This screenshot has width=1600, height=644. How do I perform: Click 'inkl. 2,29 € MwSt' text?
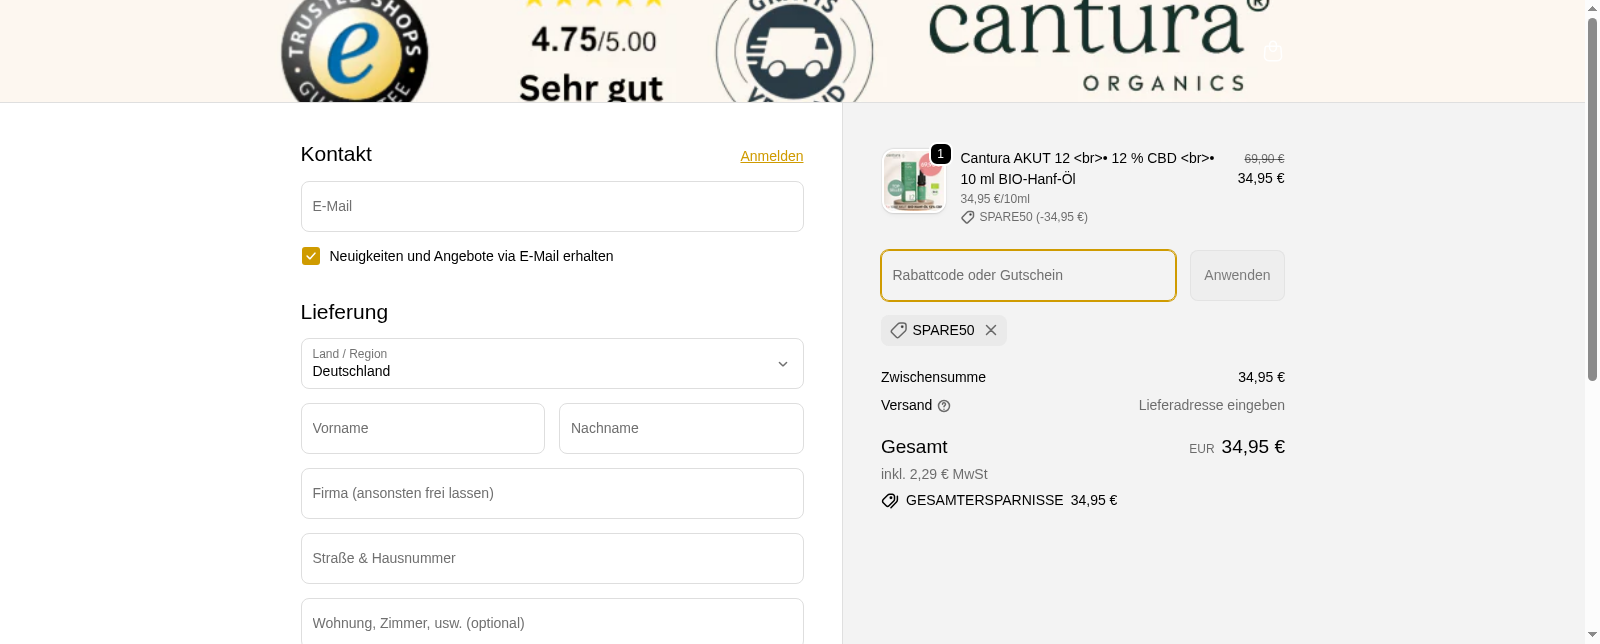(934, 474)
